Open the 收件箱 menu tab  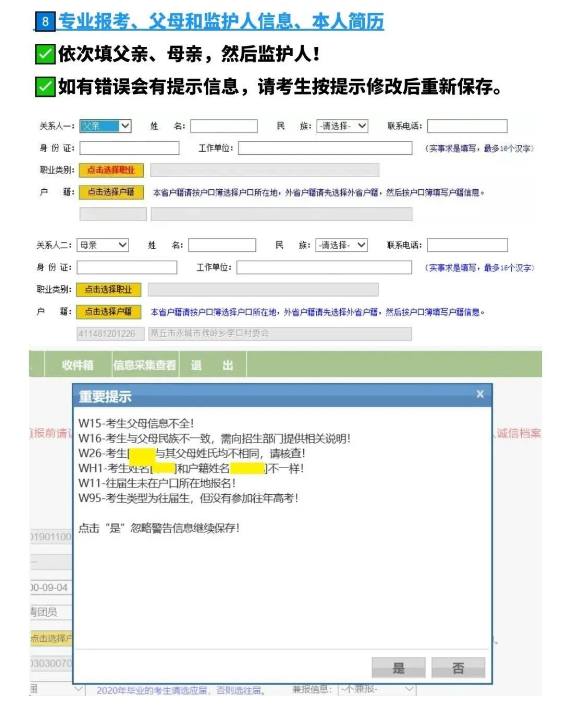tap(78, 365)
